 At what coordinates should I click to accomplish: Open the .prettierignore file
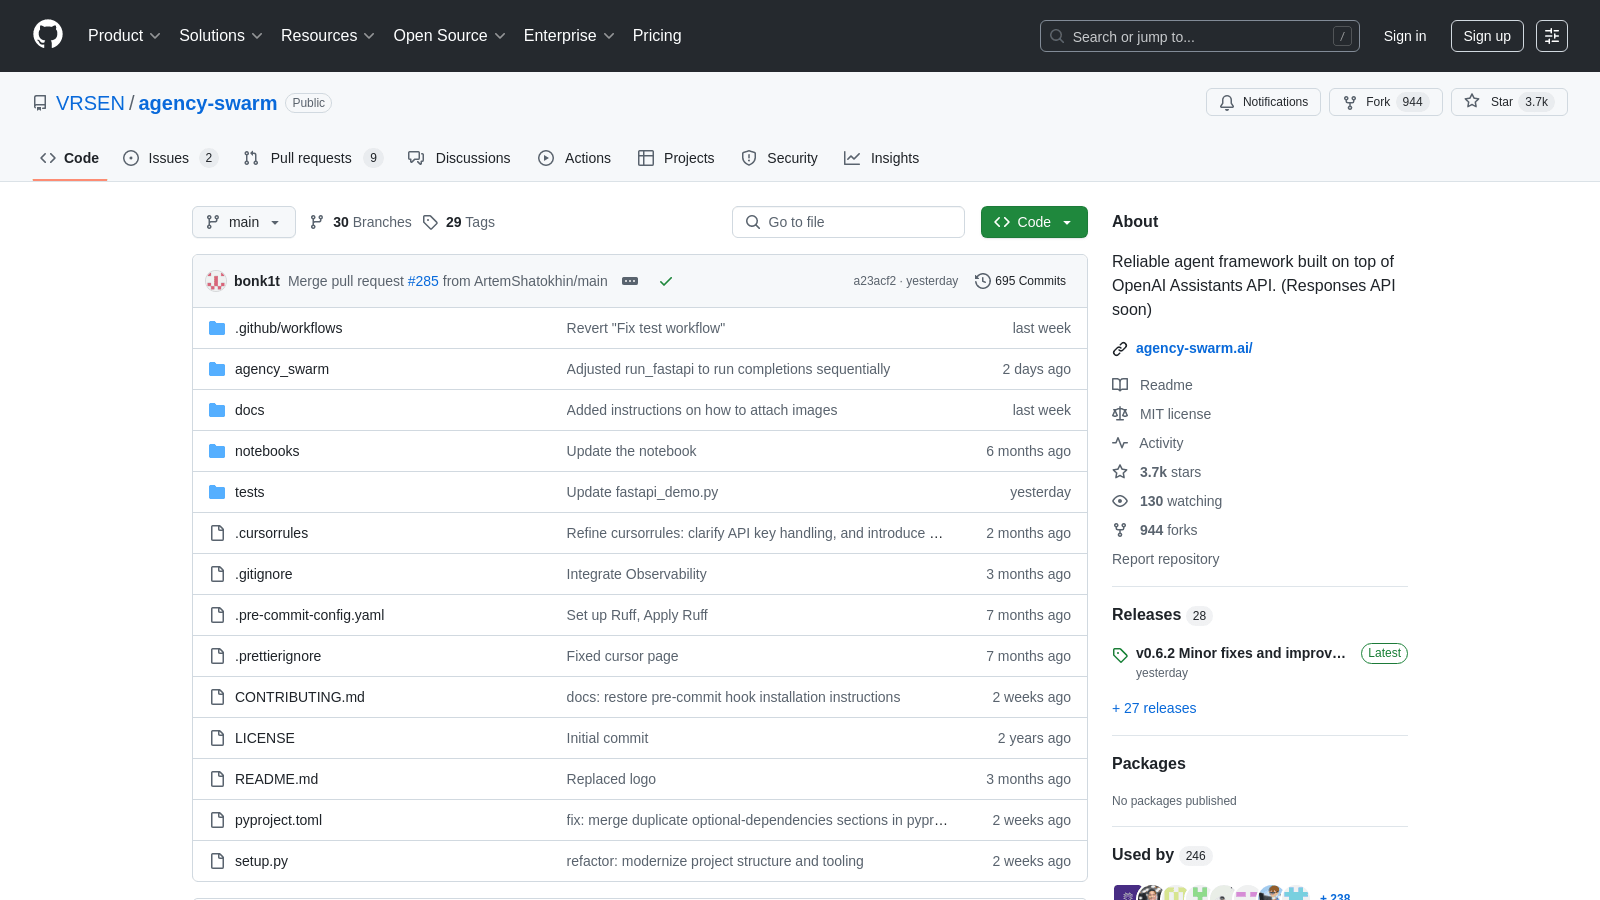[x=278, y=656]
